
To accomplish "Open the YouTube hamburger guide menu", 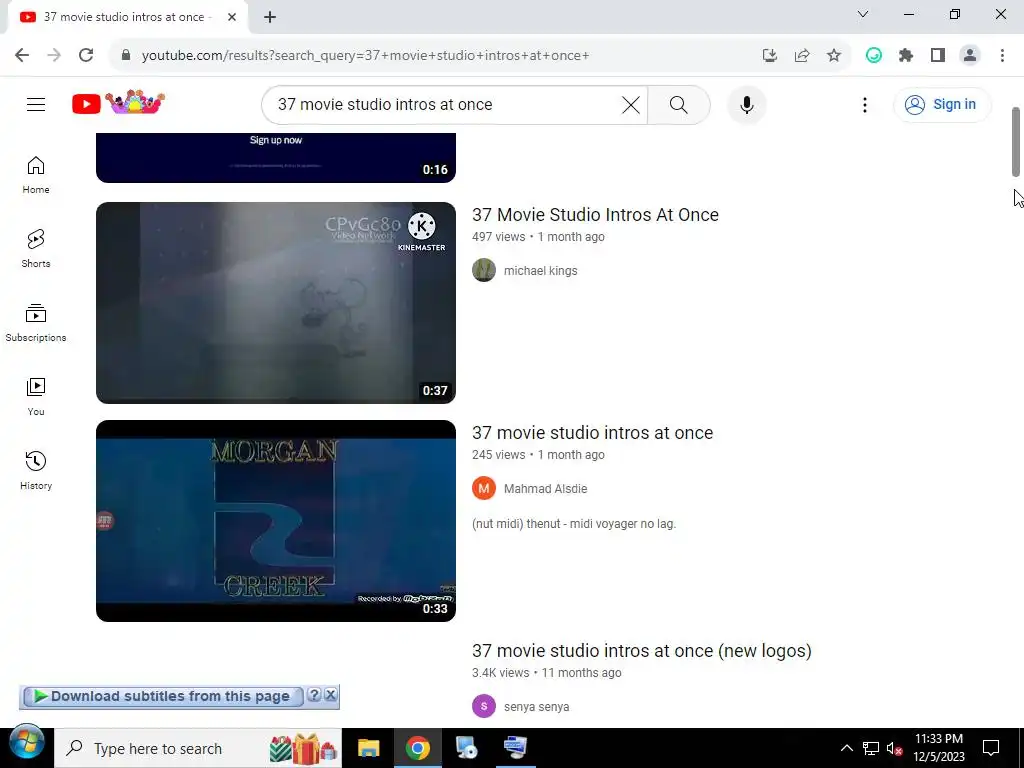I will 36,104.
